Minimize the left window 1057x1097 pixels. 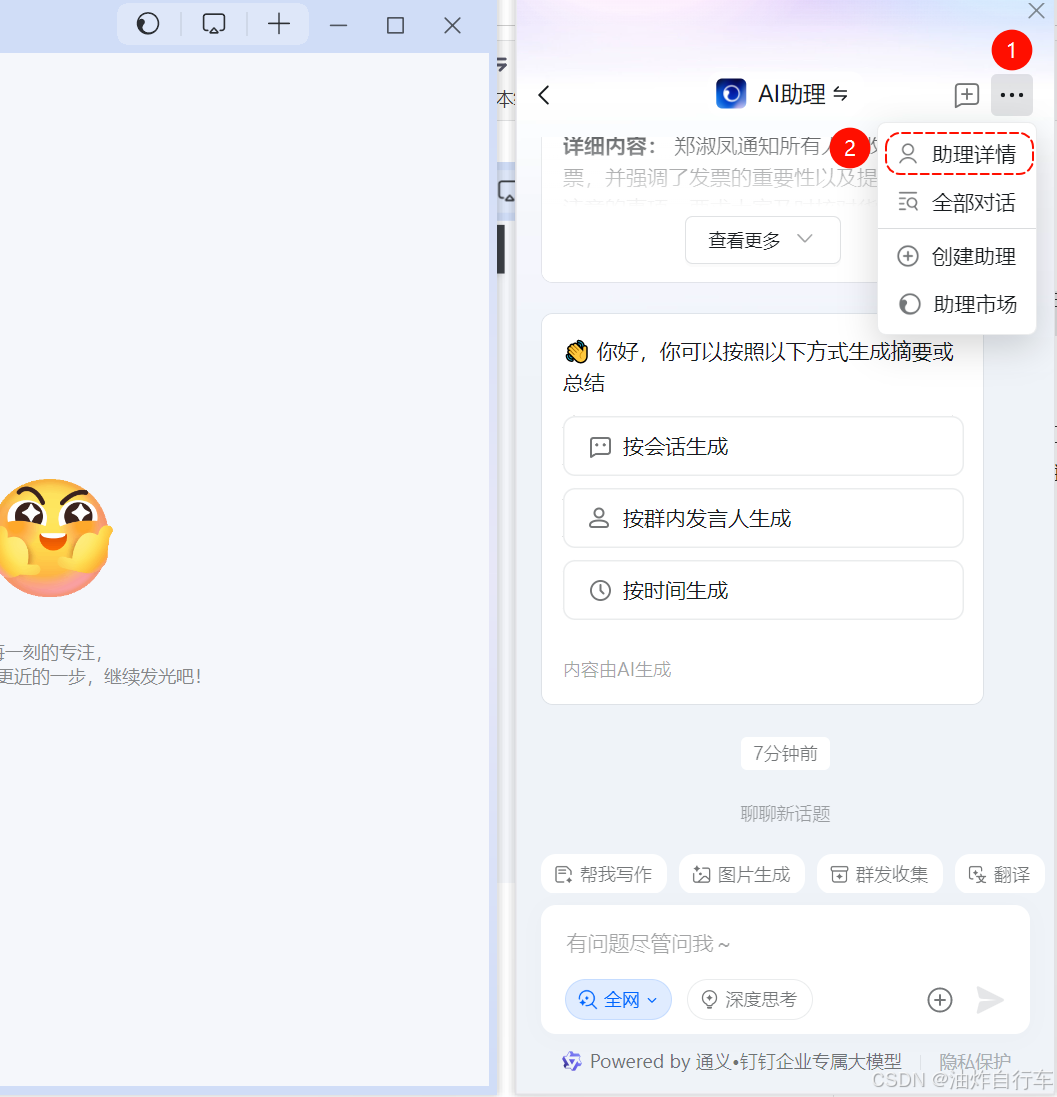pos(339,26)
